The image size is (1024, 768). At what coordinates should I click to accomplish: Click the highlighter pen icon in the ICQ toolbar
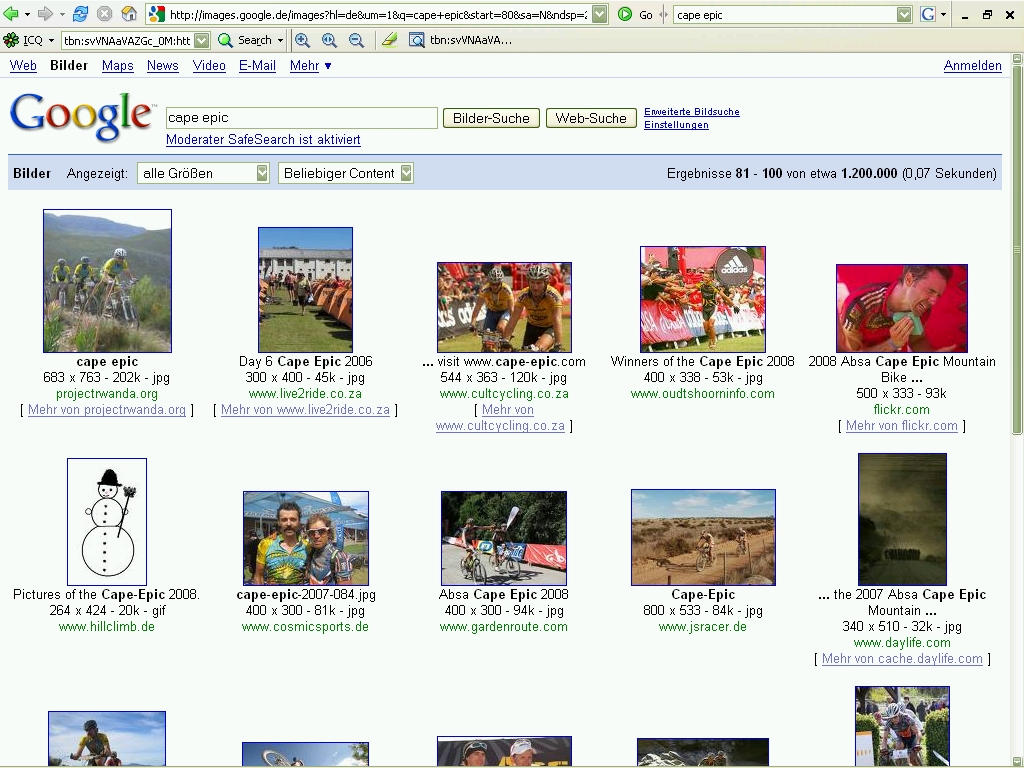389,40
